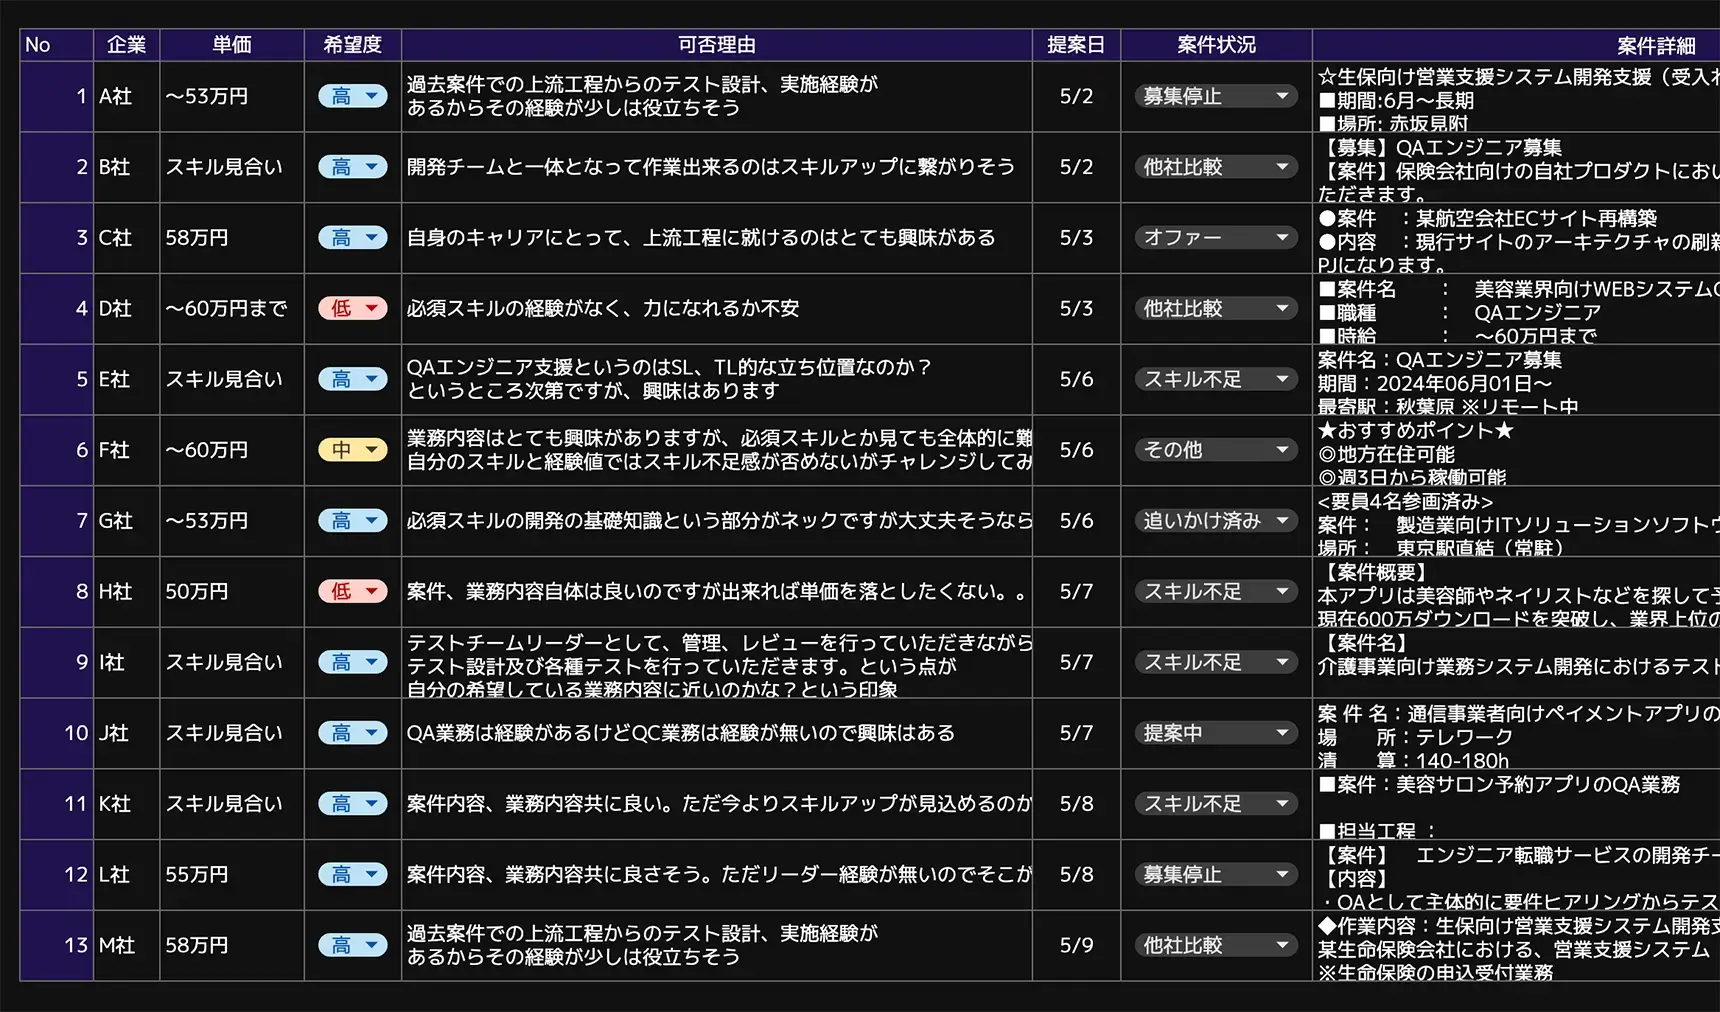Select row number 7 cell
Screen dimensions: 1720x1012
[57, 521]
